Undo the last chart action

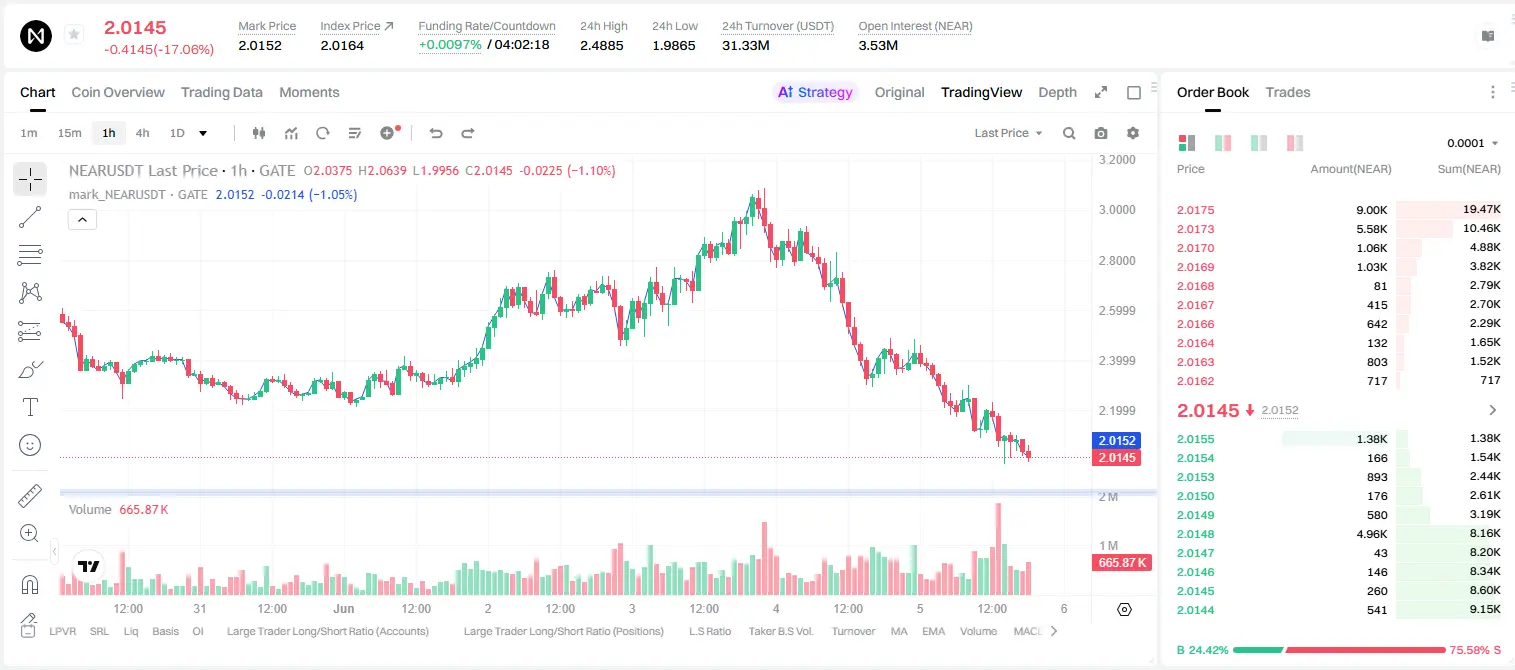tap(436, 133)
